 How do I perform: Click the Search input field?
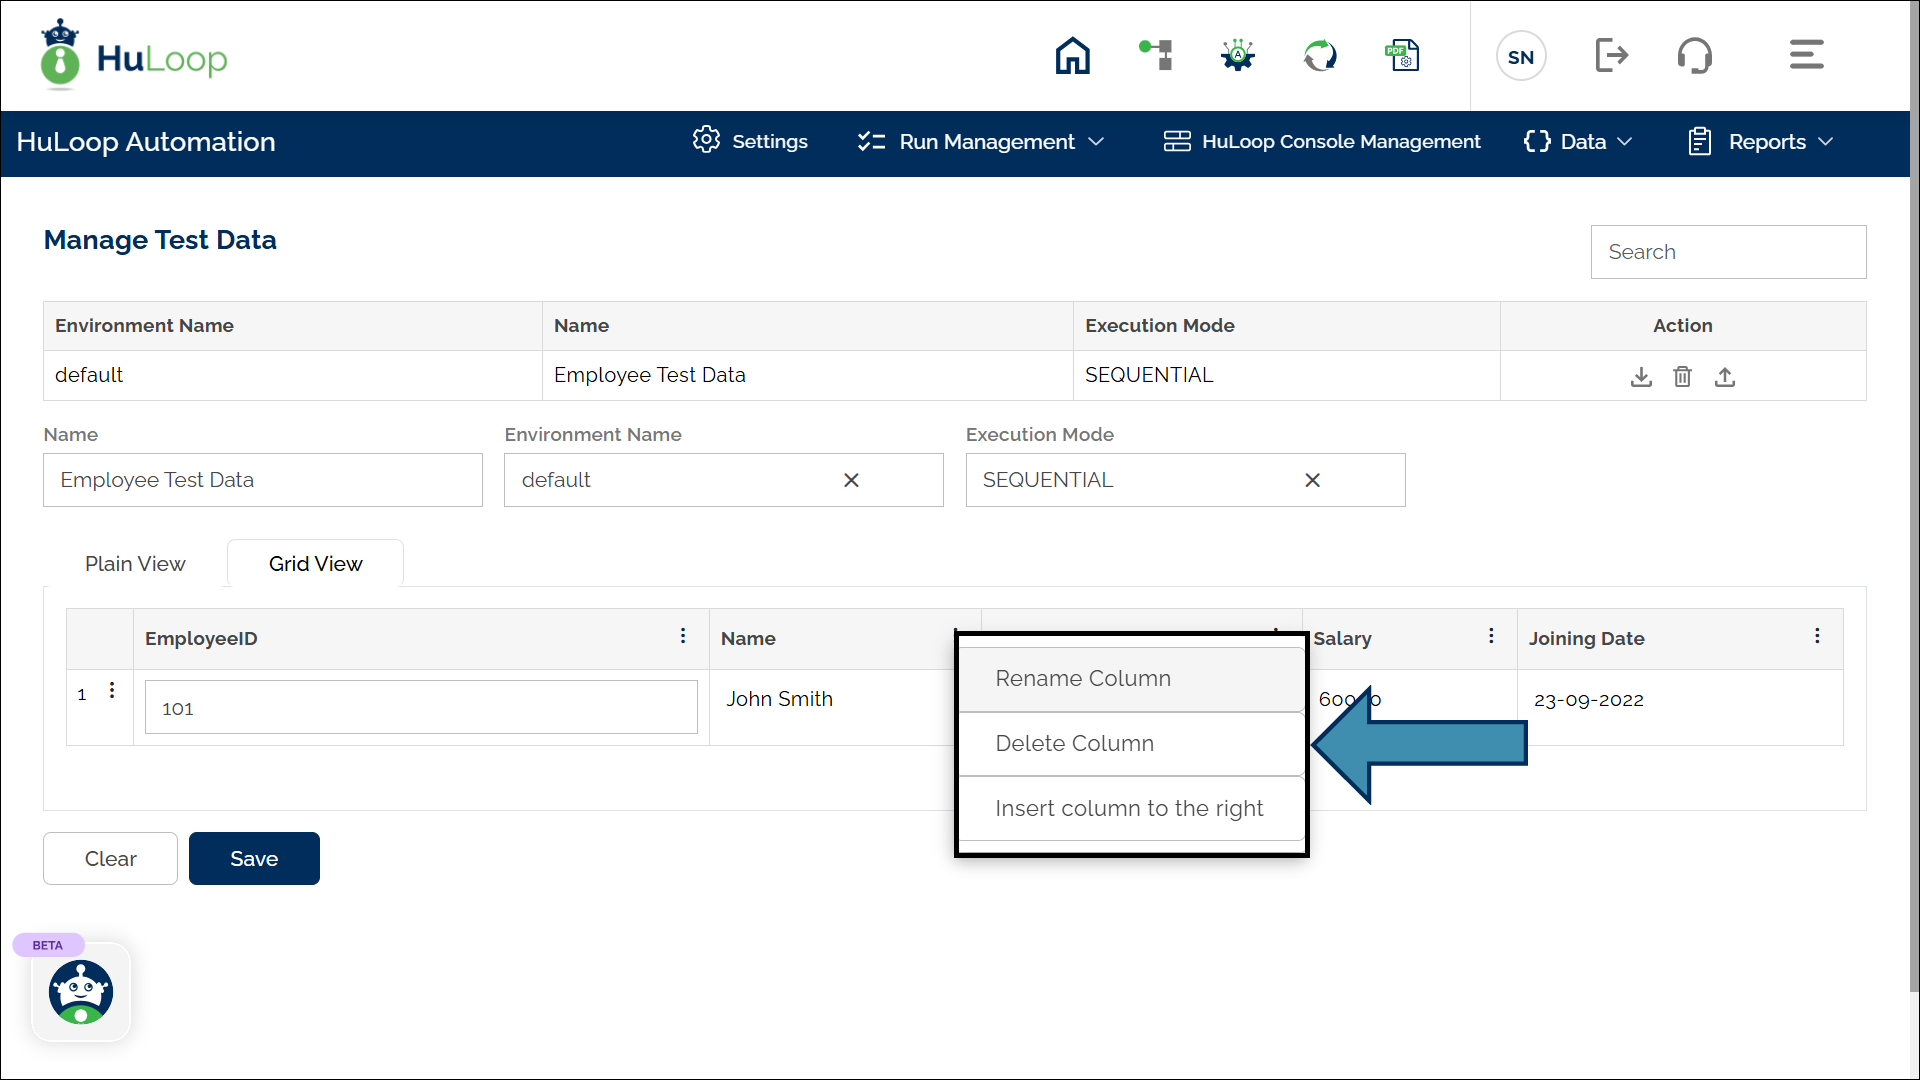[1728, 252]
